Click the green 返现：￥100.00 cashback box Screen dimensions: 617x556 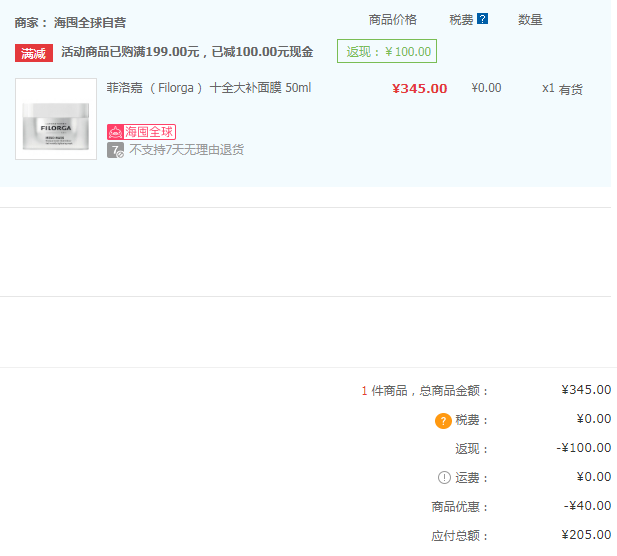(387, 51)
